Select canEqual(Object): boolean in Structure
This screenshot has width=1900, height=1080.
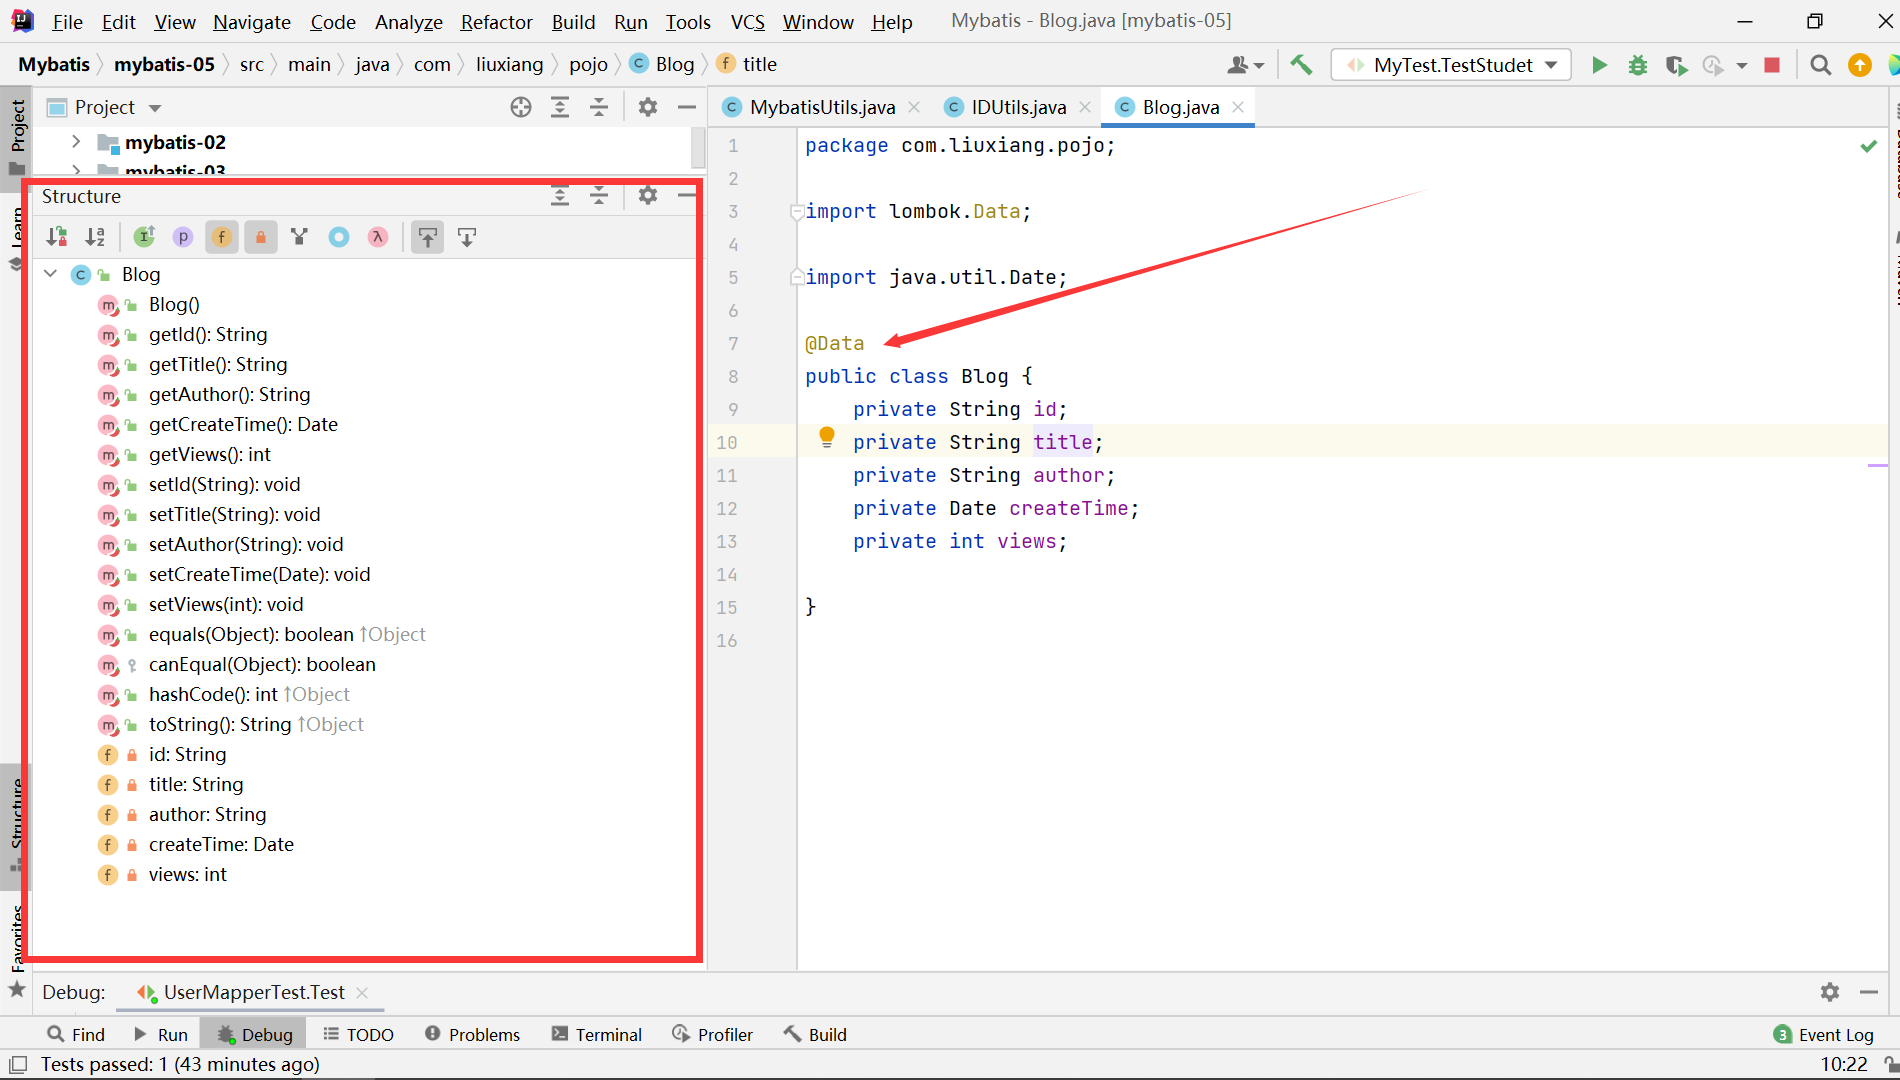point(262,664)
